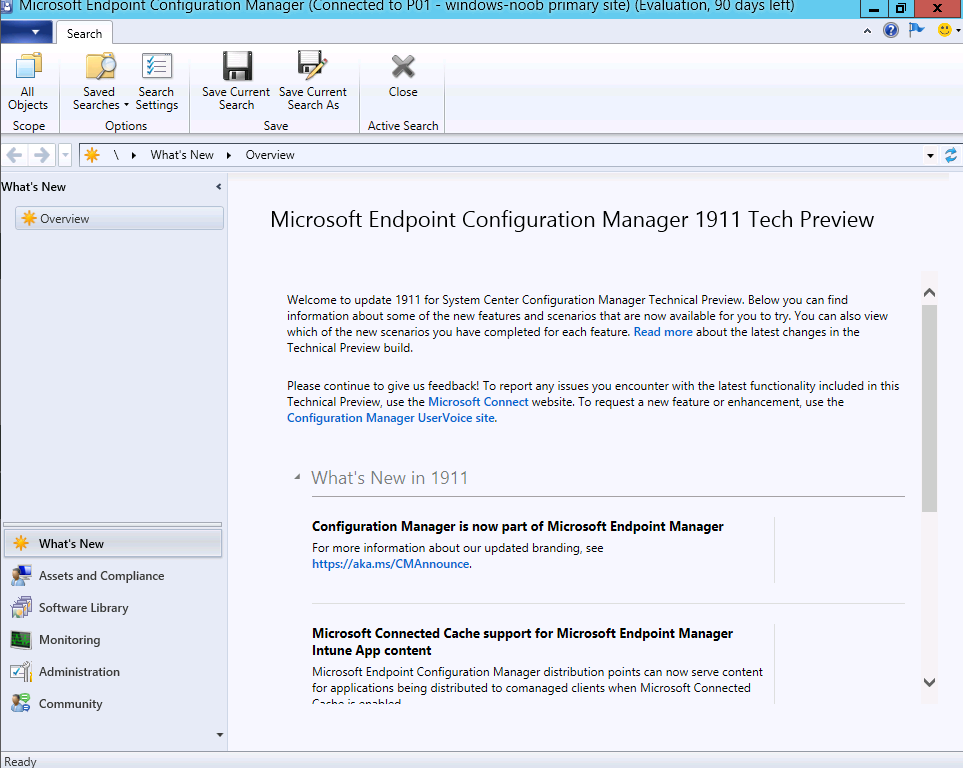Click Microsoft Connected Cache support heading
The height and width of the screenshot is (768, 963).
pos(522,641)
